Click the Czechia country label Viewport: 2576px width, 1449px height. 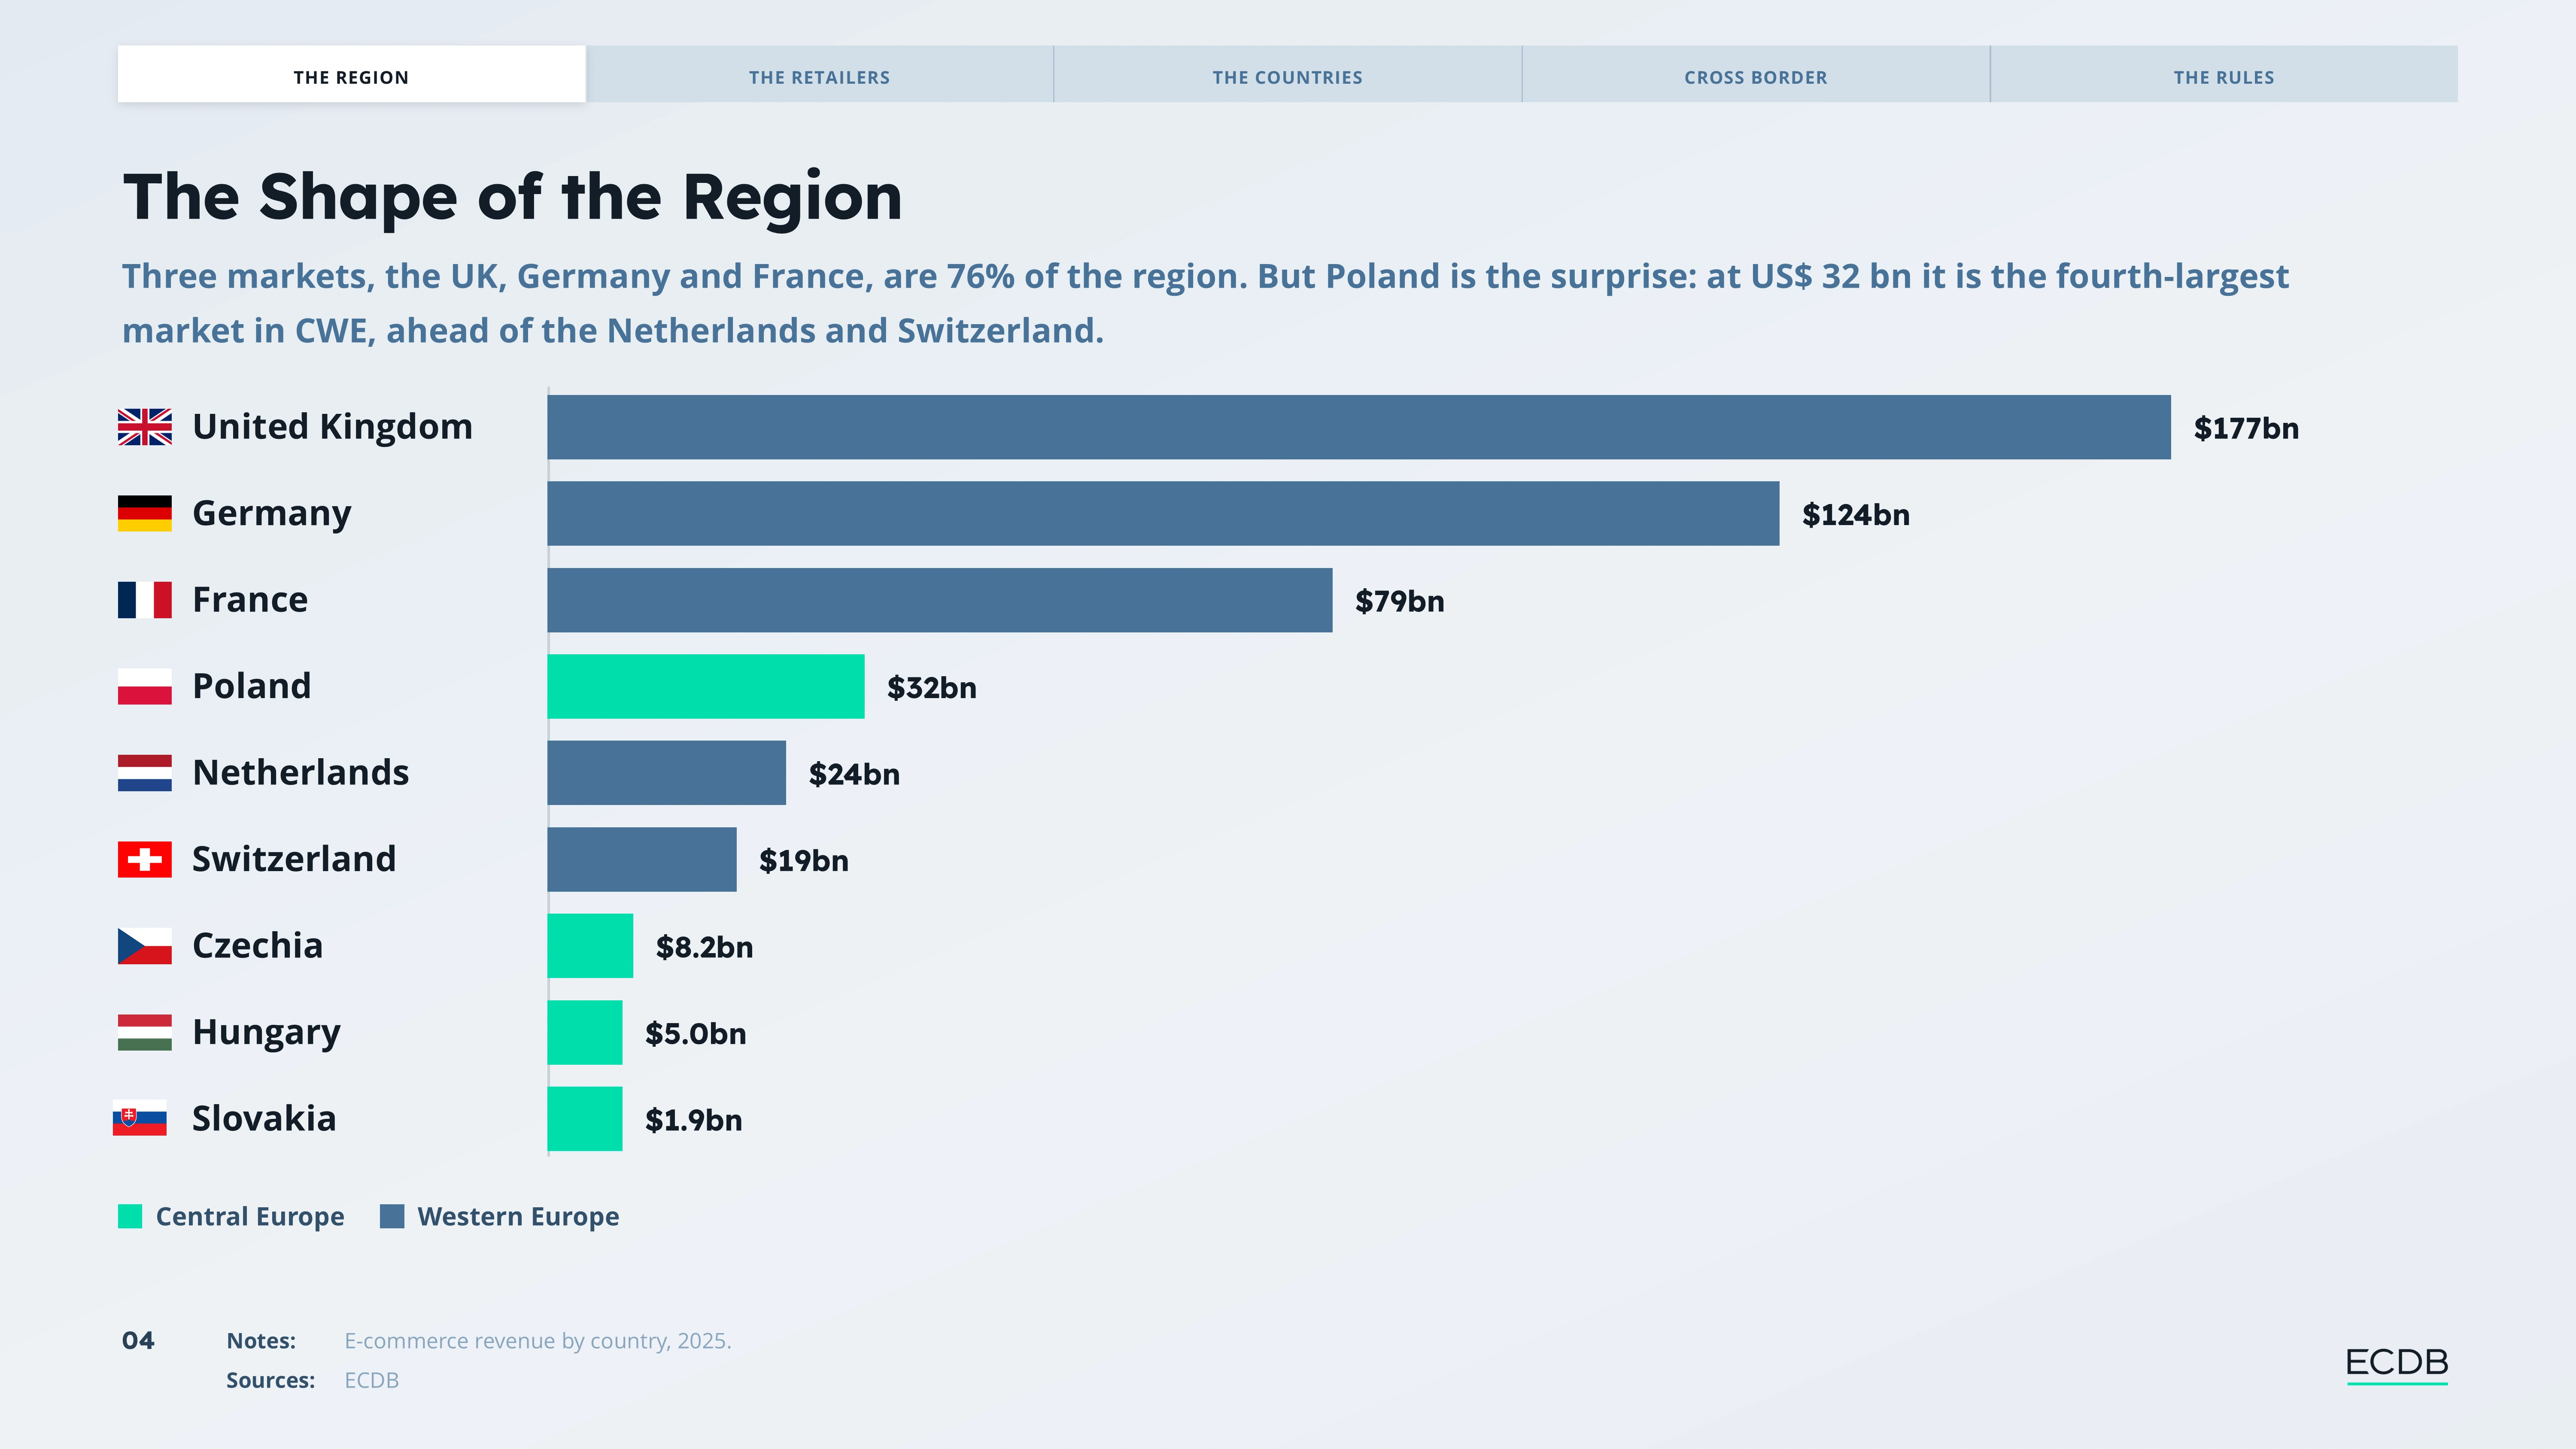pos(258,946)
